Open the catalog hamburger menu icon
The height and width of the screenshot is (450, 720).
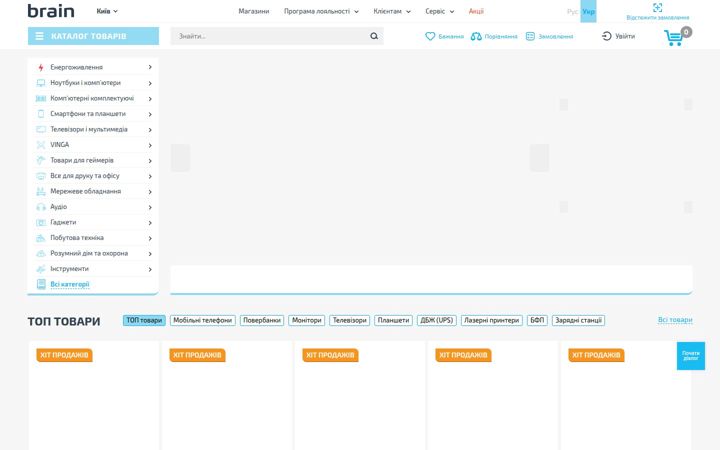pyautogui.click(x=39, y=36)
